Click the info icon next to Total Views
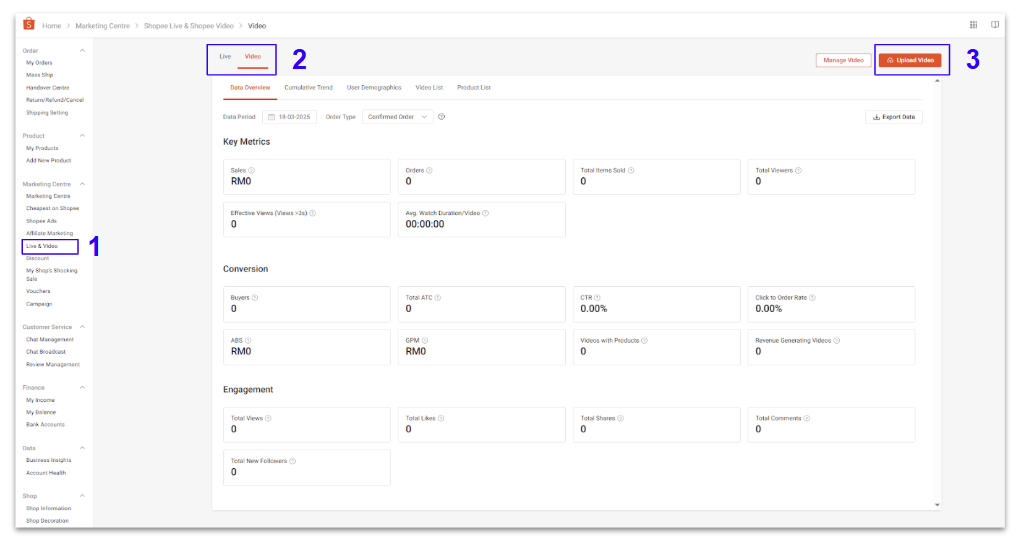The image size is (1017, 540). [269, 418]
